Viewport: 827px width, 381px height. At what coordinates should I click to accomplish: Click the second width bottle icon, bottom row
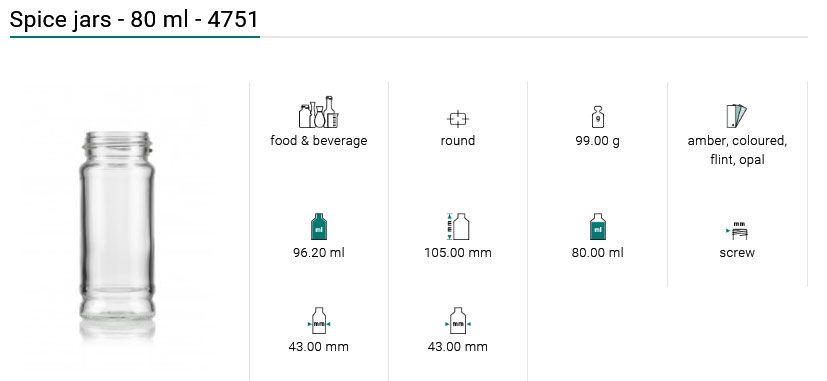[458, 320]
